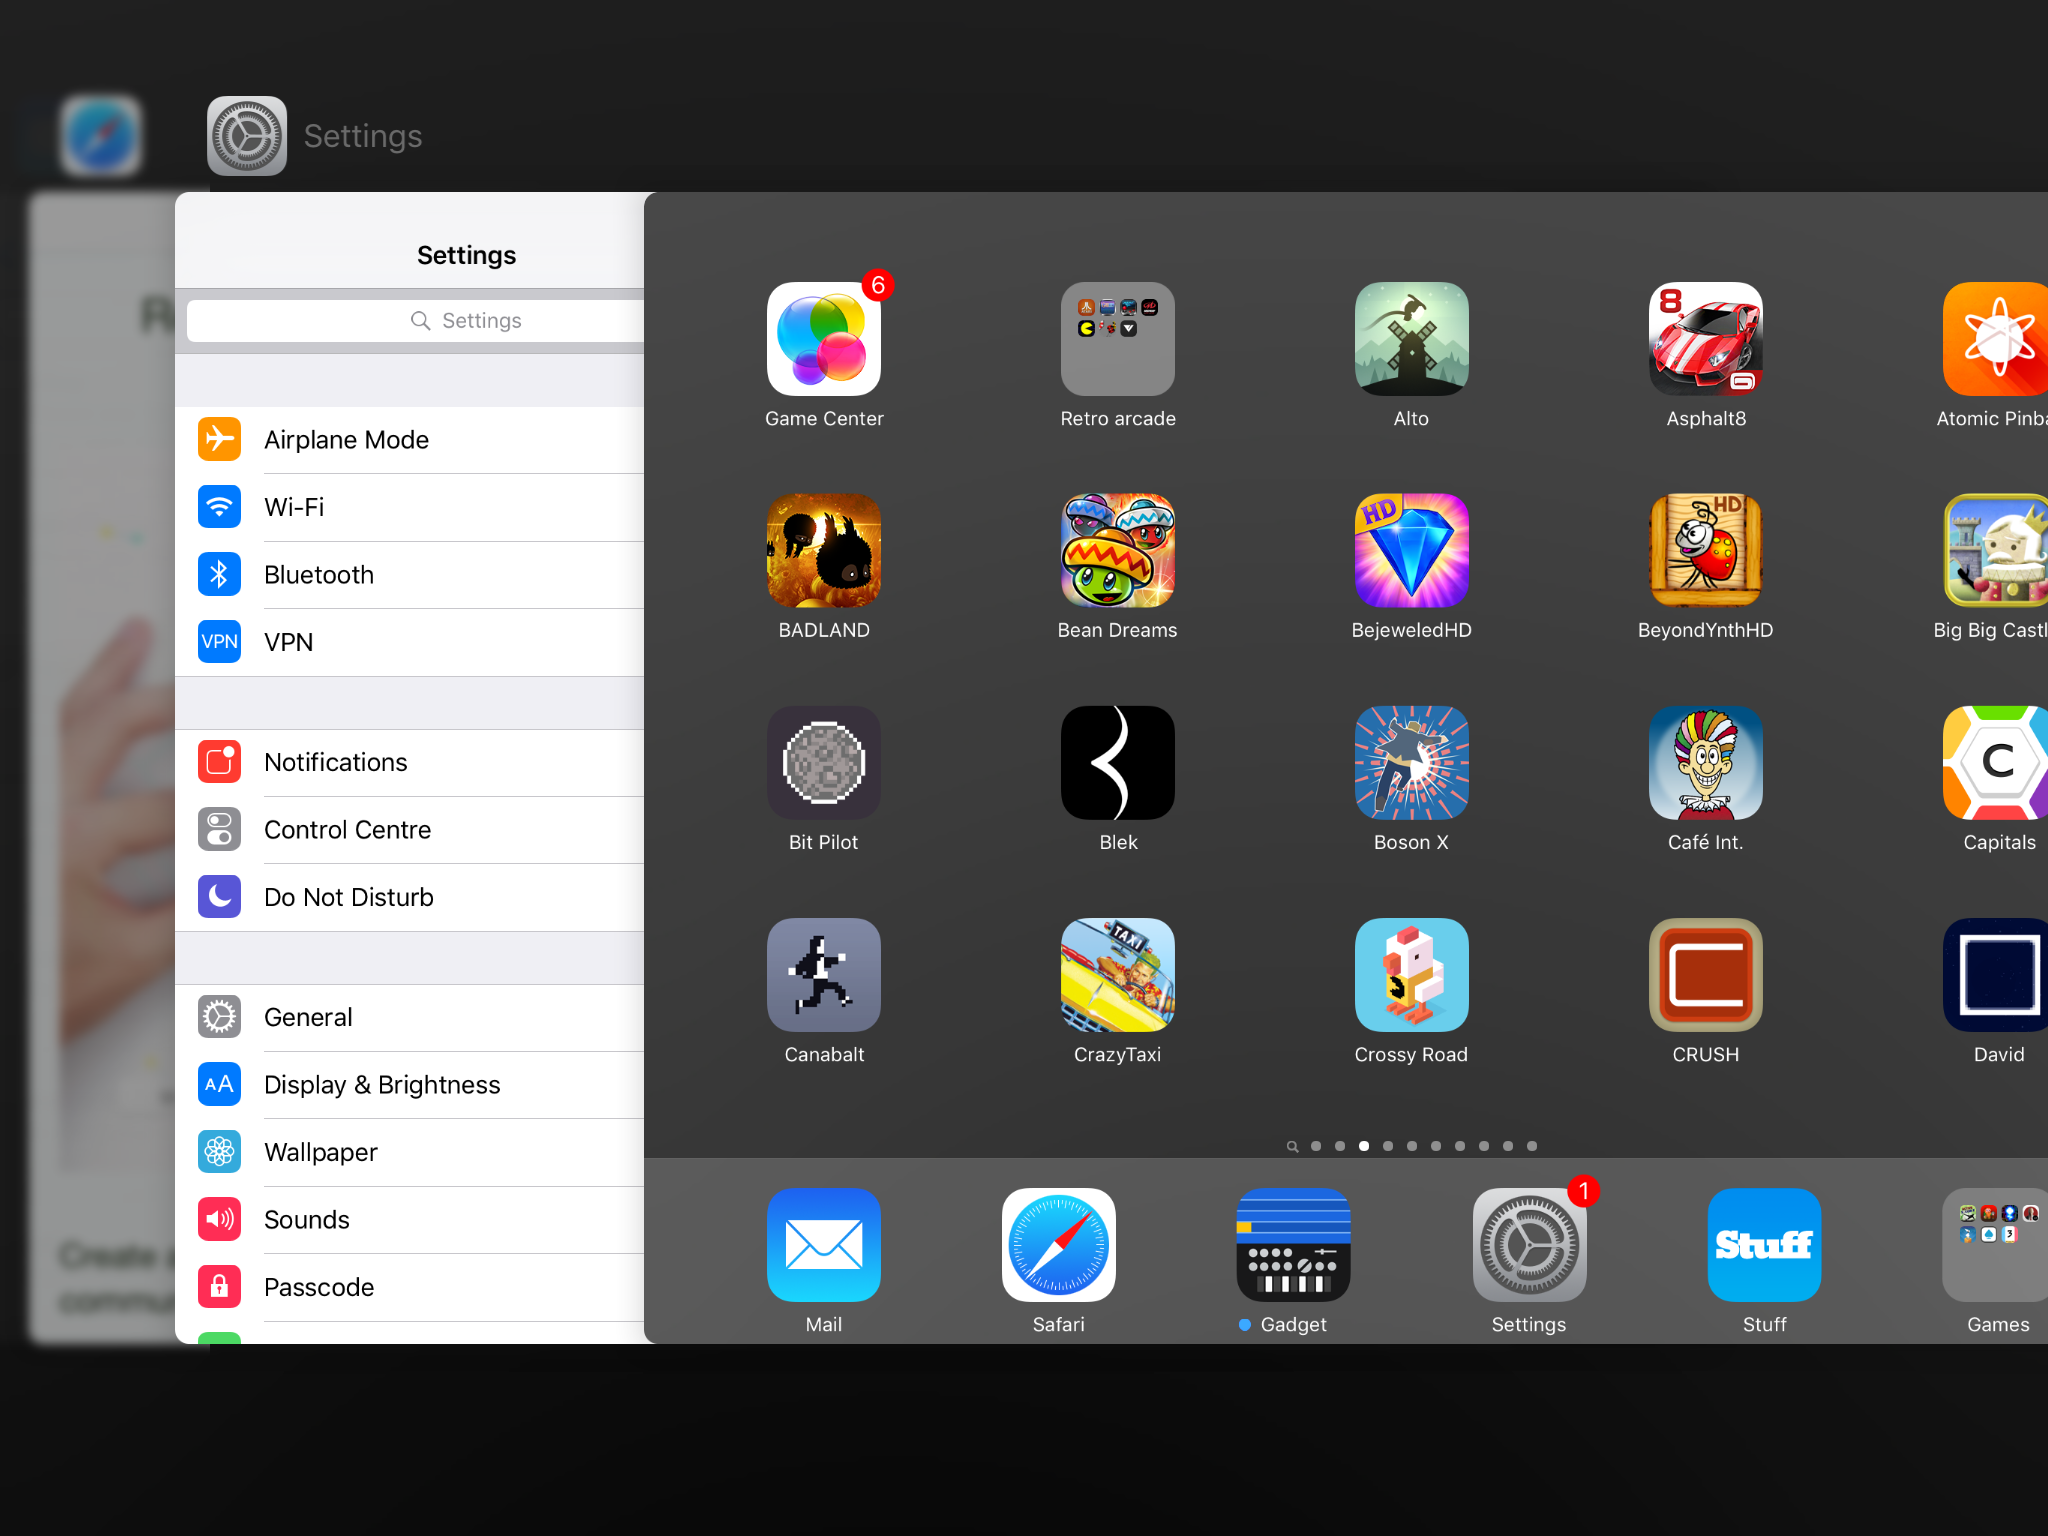Open Passcode settings
Viewport: 2048px width, 1536px height.
click(x=410, y=1287)
